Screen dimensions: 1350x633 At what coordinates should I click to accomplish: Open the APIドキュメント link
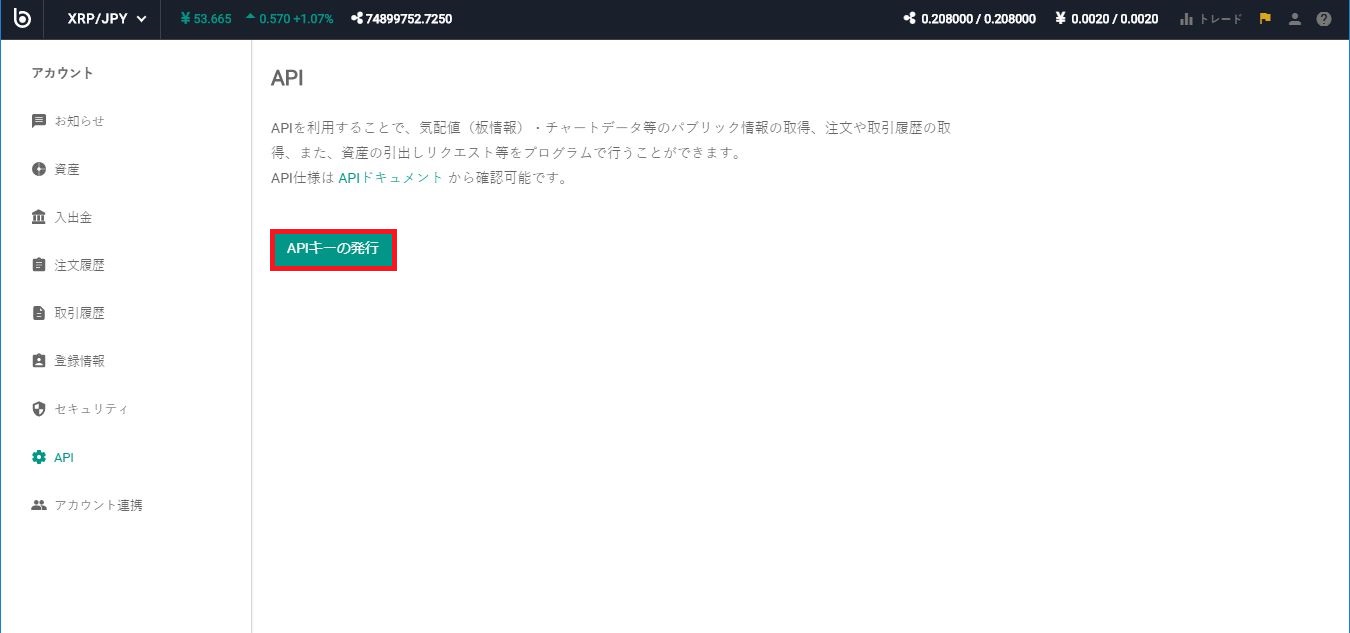tap(391, 176)
